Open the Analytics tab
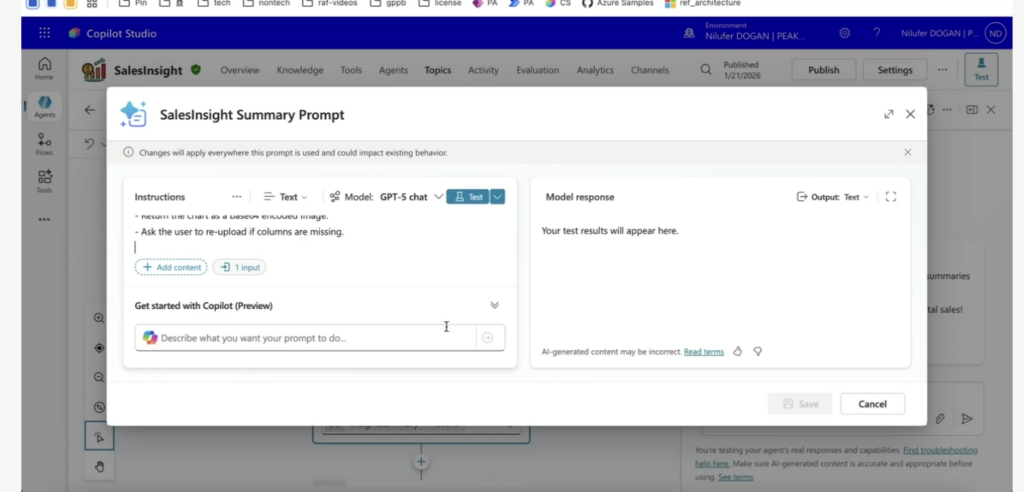The height and width of the screenshot is (492, 1024). 595,70
